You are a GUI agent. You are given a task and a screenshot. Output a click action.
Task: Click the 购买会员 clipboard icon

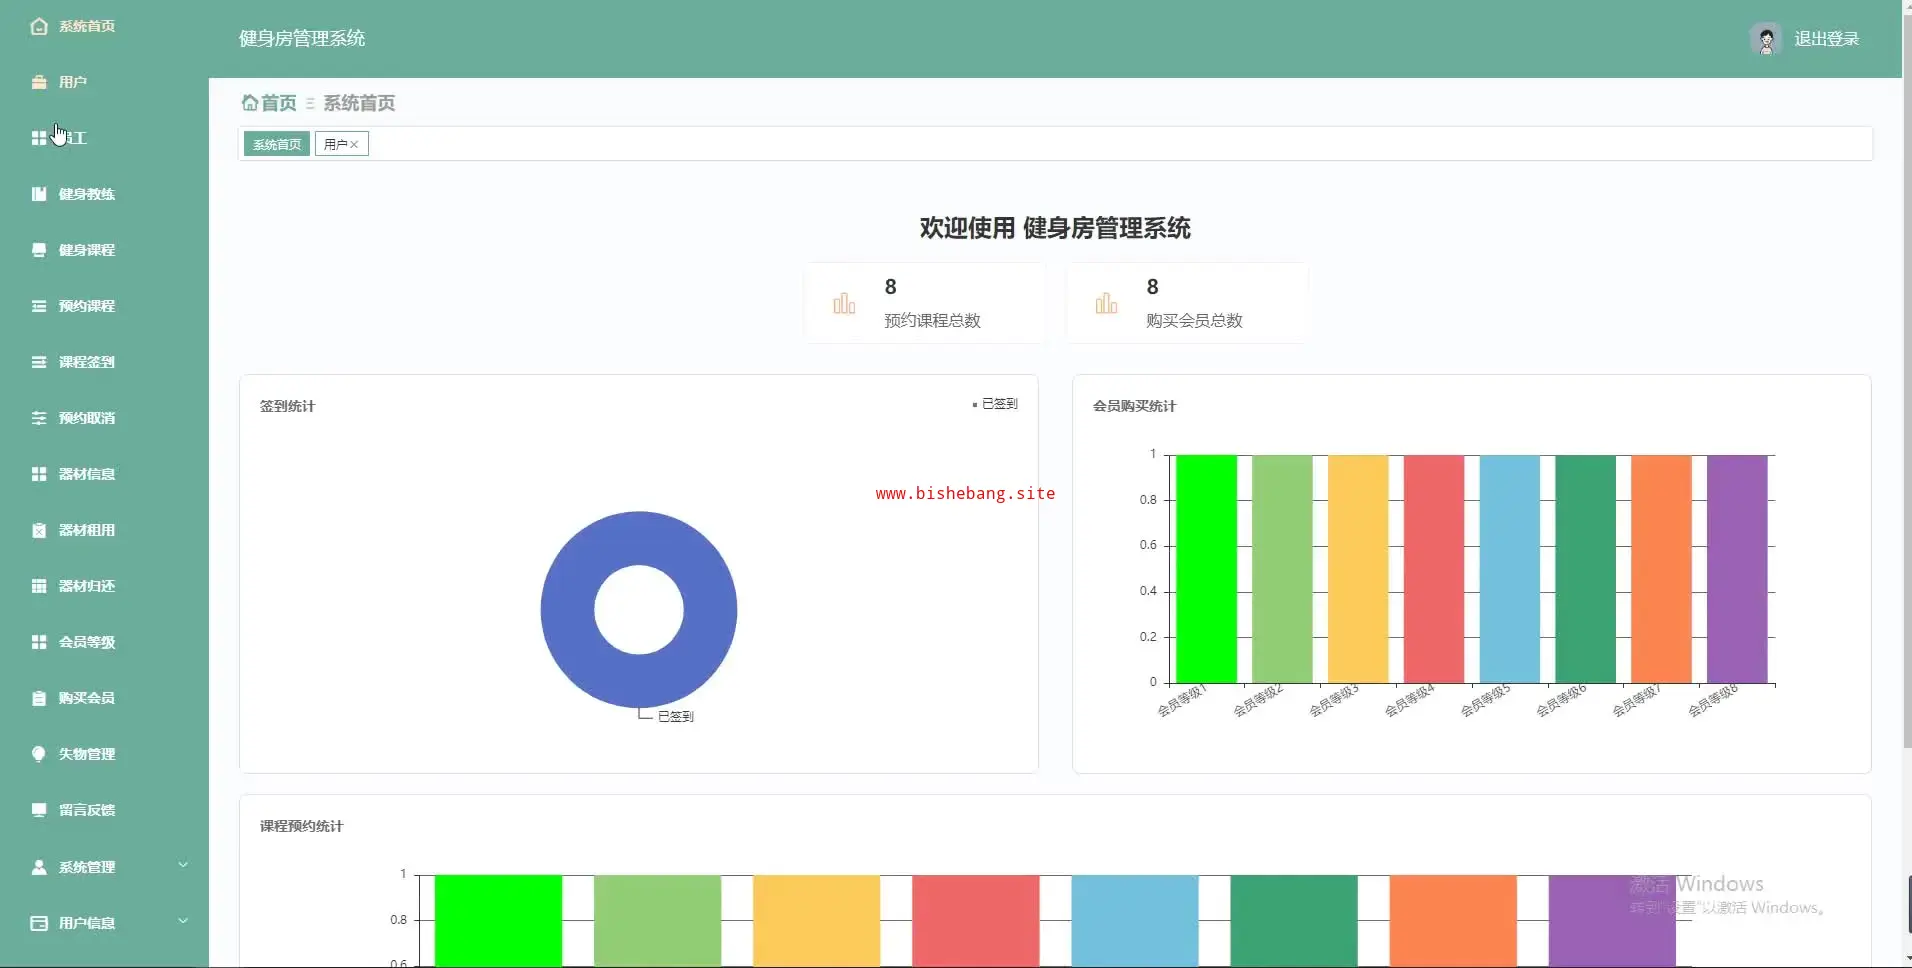pos(39,698)
